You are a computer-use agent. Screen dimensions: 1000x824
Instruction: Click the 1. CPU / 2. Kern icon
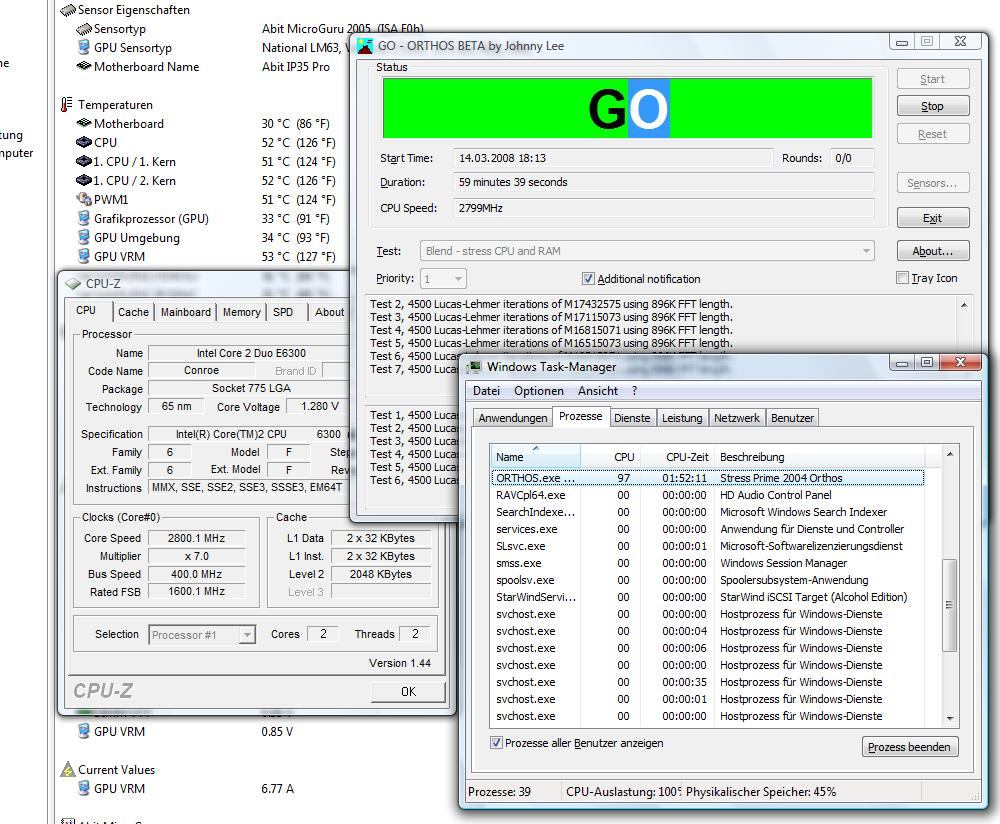click(x=84, y=180)
